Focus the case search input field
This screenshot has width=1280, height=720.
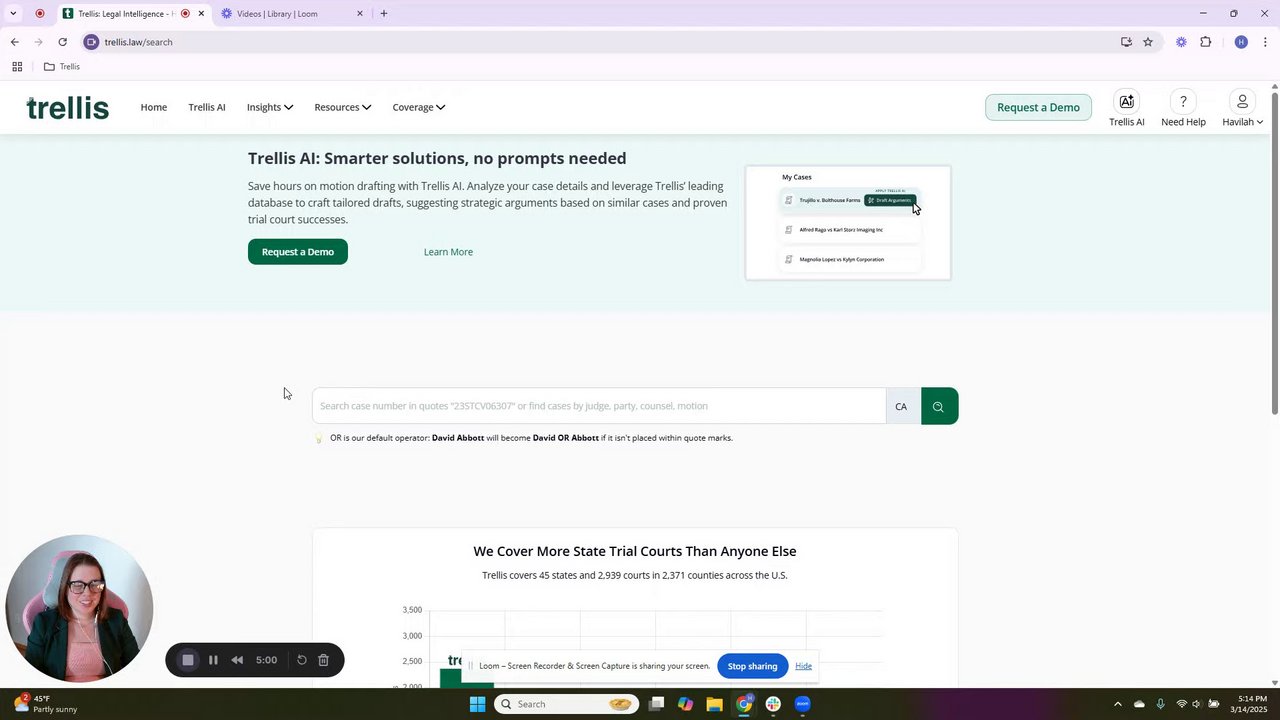click(599, 406)
